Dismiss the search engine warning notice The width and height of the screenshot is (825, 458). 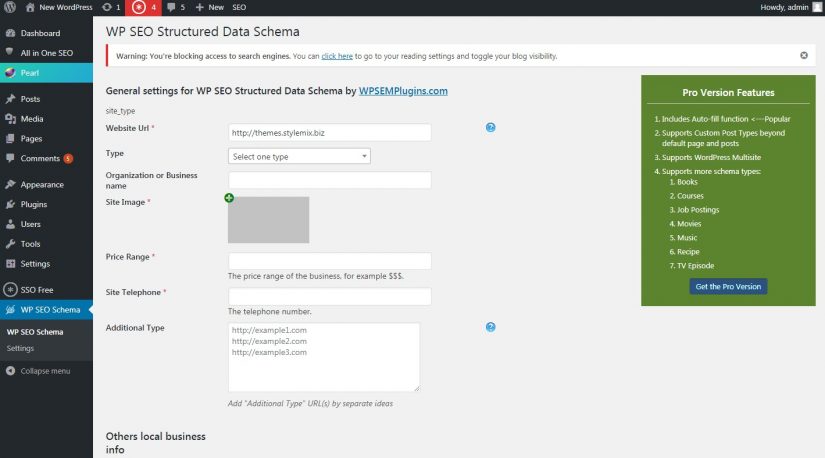click(804, 55)
